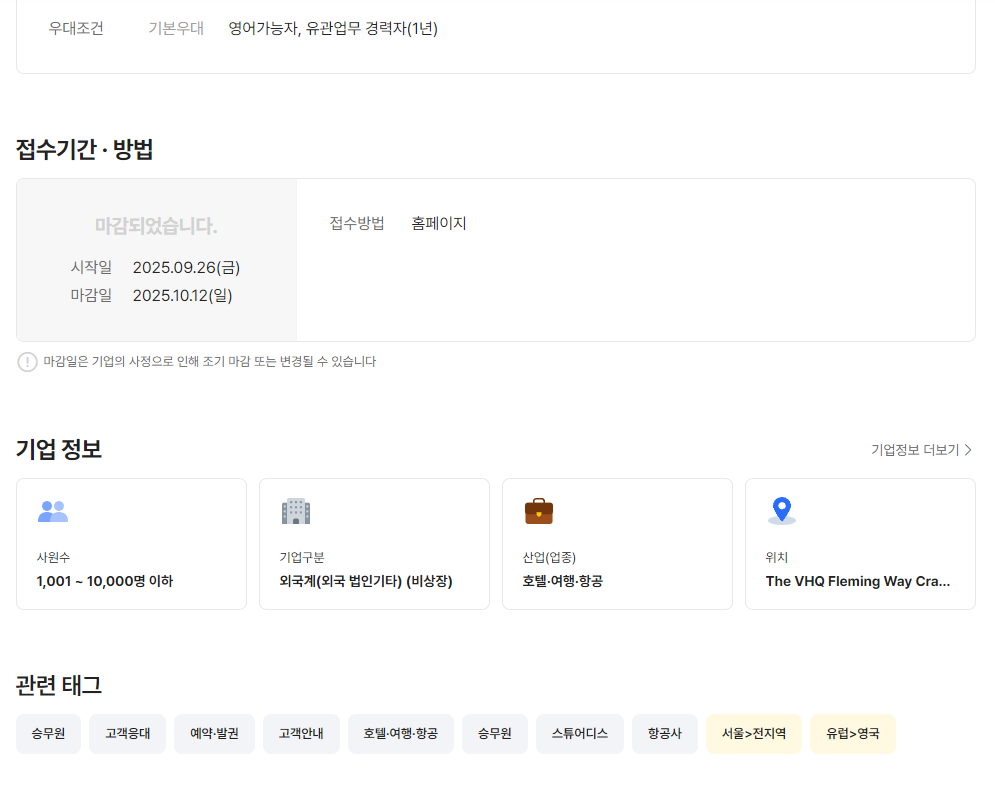This screenshot has width=995, height=795.
Task: Click the brown briefcase icon above 산업(업종)
Action: (539, 512)
